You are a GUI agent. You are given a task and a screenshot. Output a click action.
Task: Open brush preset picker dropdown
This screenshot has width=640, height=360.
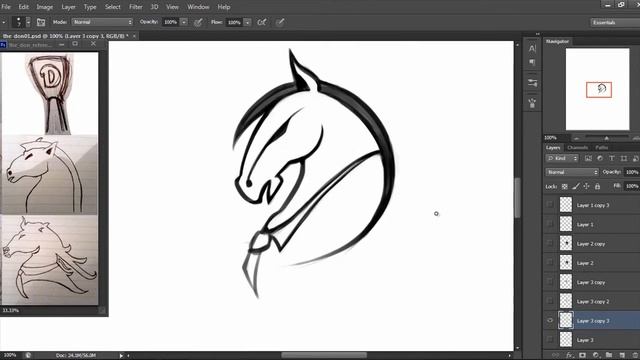pos(28,22)
